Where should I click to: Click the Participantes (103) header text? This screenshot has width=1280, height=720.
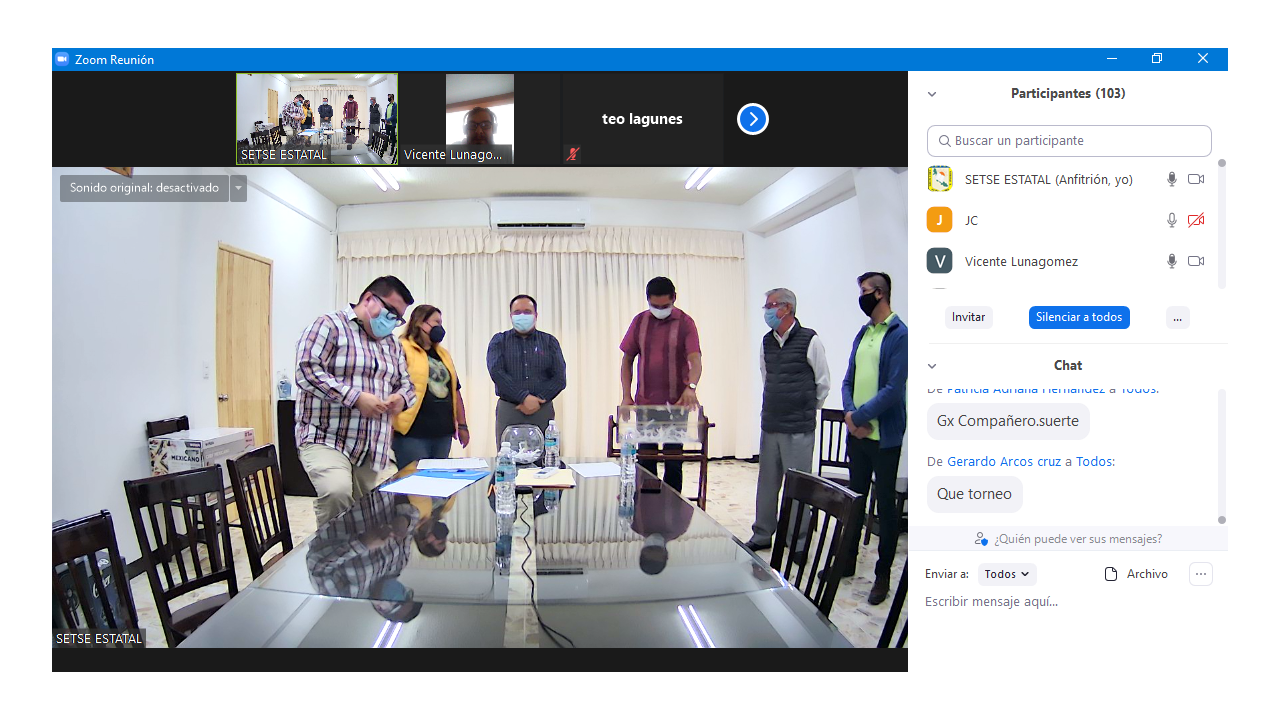pyautogui.click(x=1068, y=94)
